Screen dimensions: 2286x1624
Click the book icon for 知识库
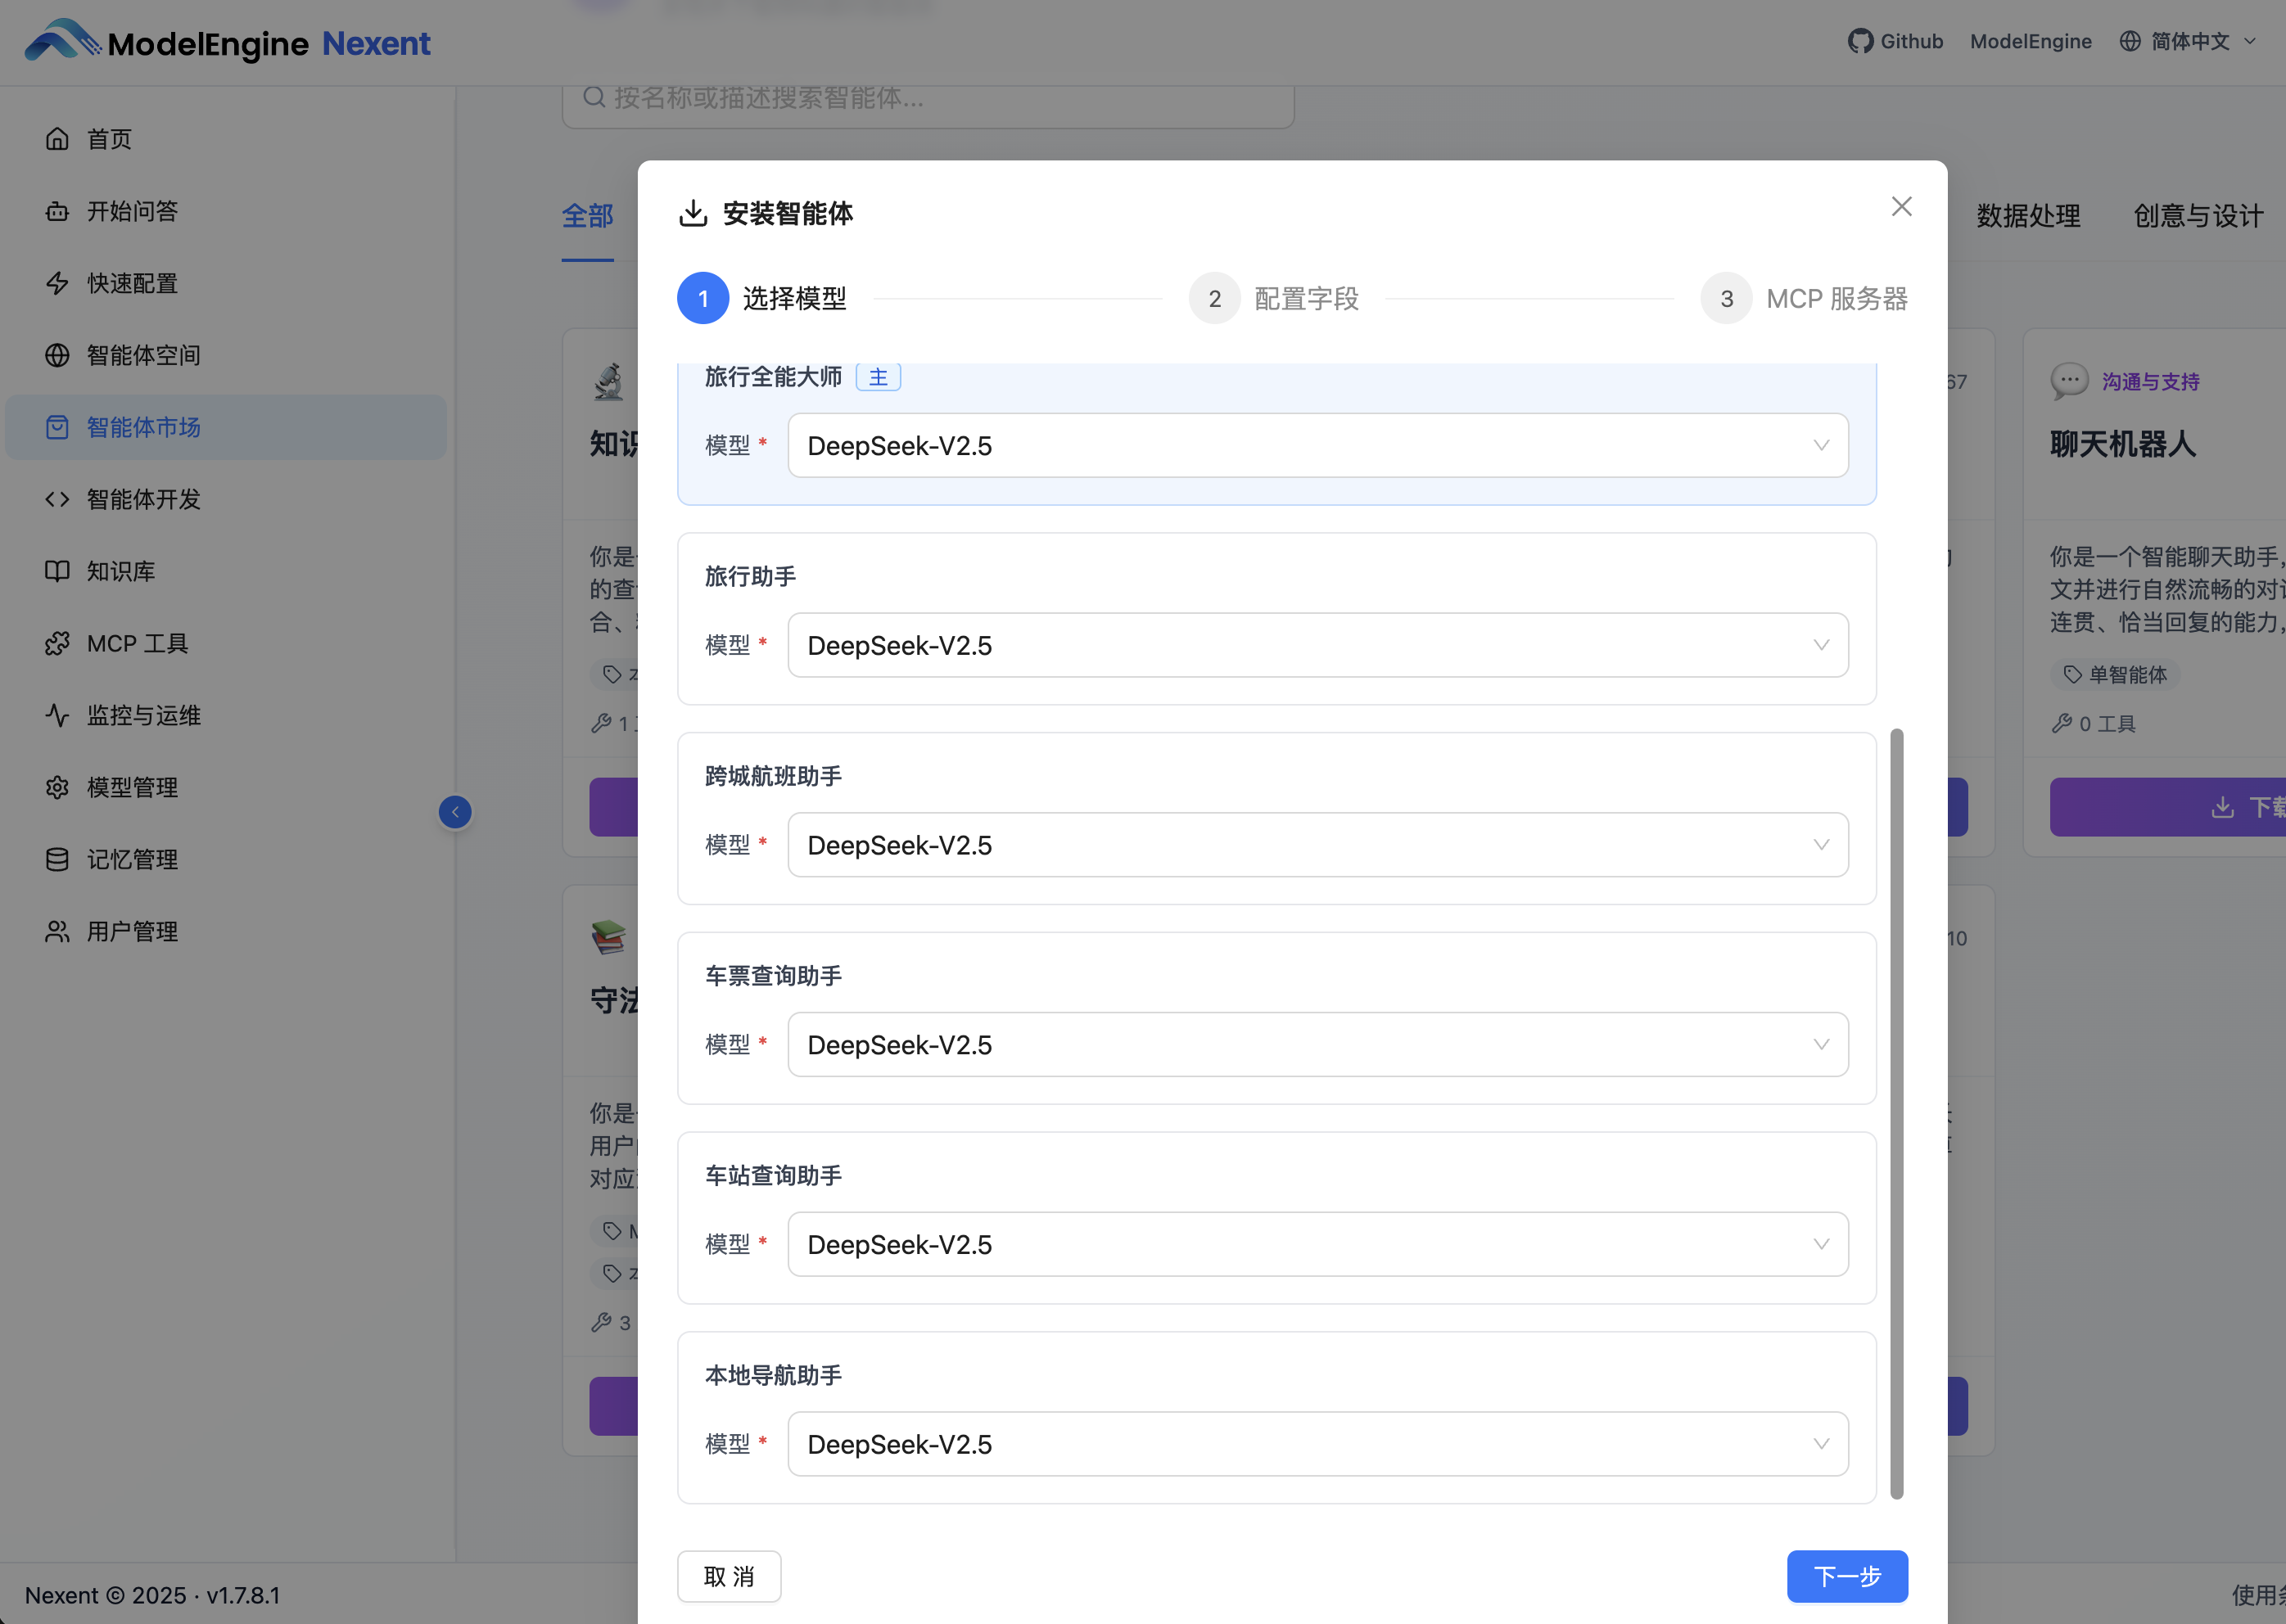[x=57, y=571]
